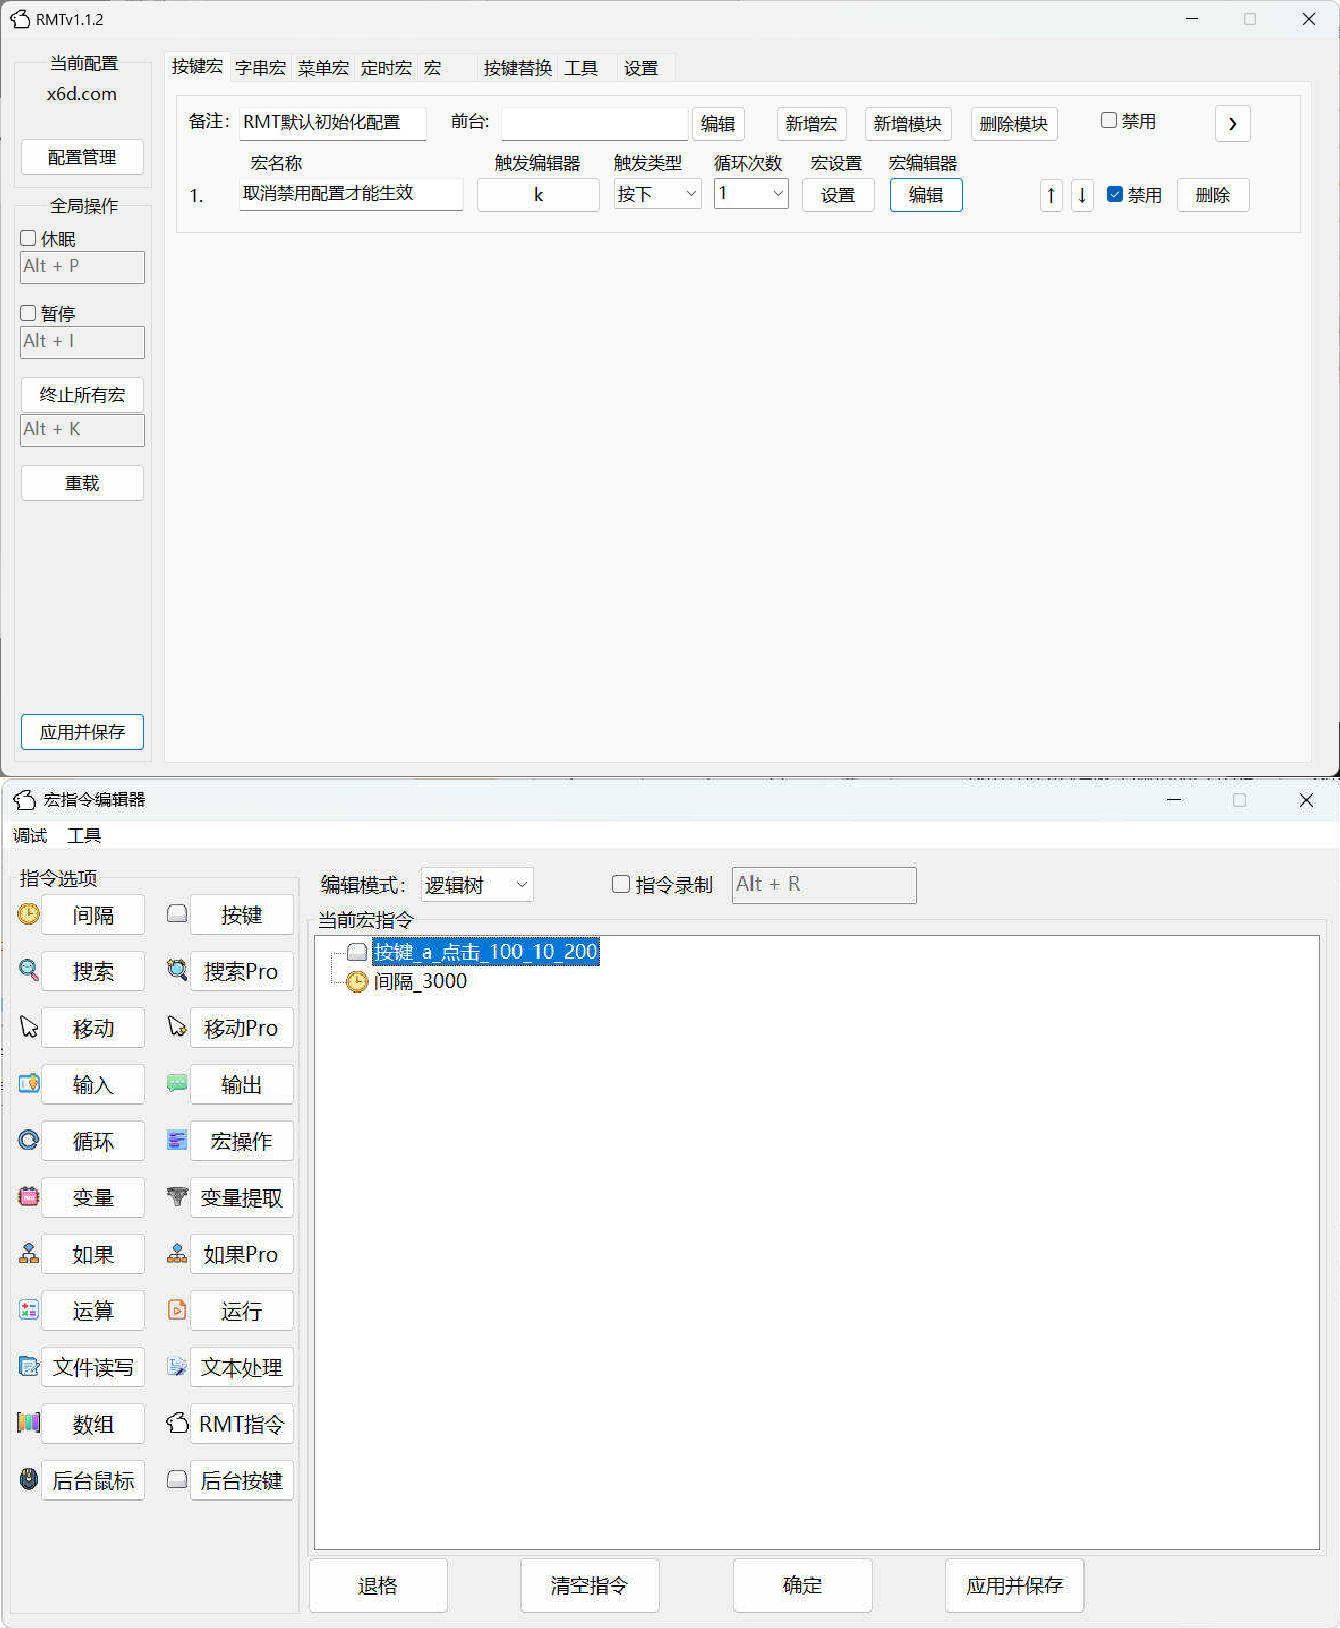Open the 工具 menu in macro editor
Viewport: 1340px width, 1628px height.
click(84, 835)
